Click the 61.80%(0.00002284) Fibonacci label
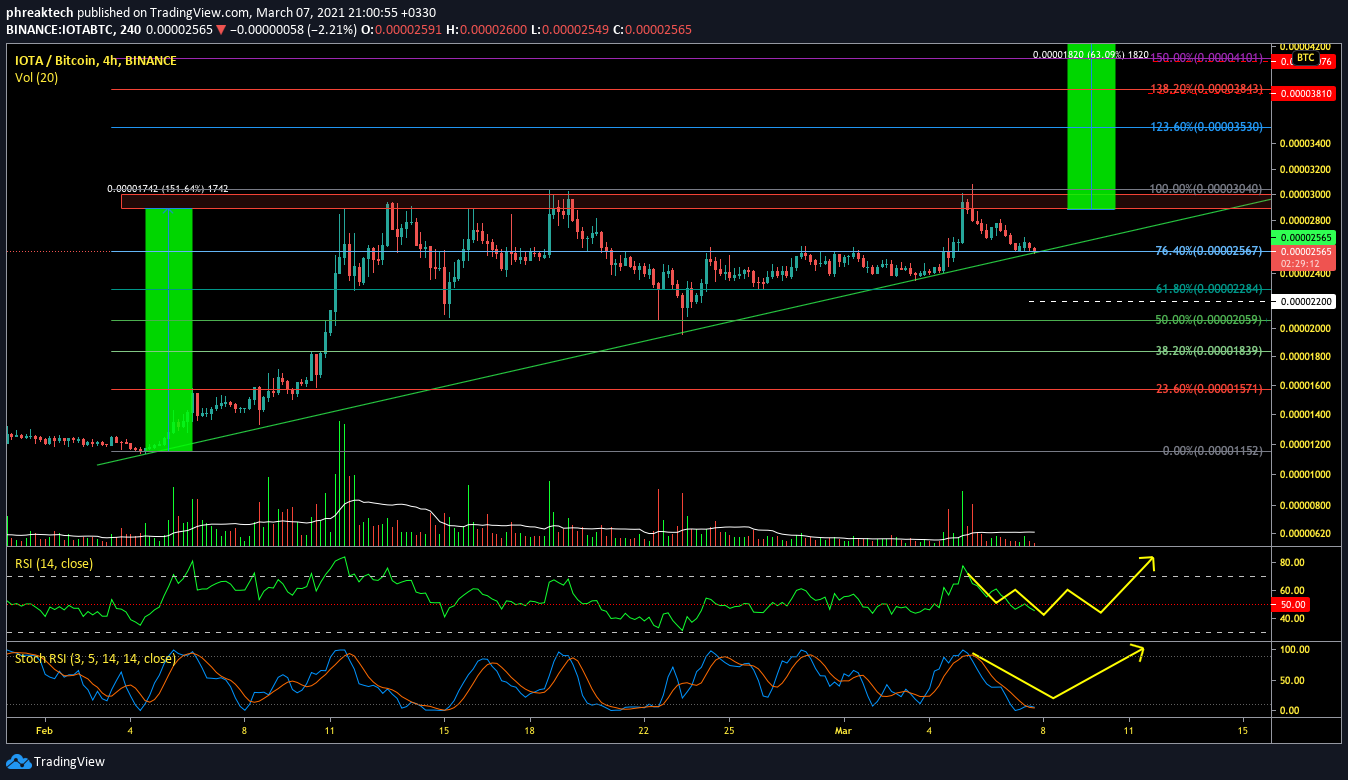 point(1209,289)
